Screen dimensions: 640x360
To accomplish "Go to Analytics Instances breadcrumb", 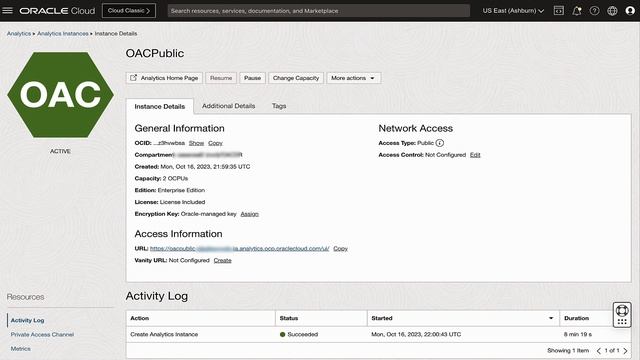I will click(x=63, y=33).
